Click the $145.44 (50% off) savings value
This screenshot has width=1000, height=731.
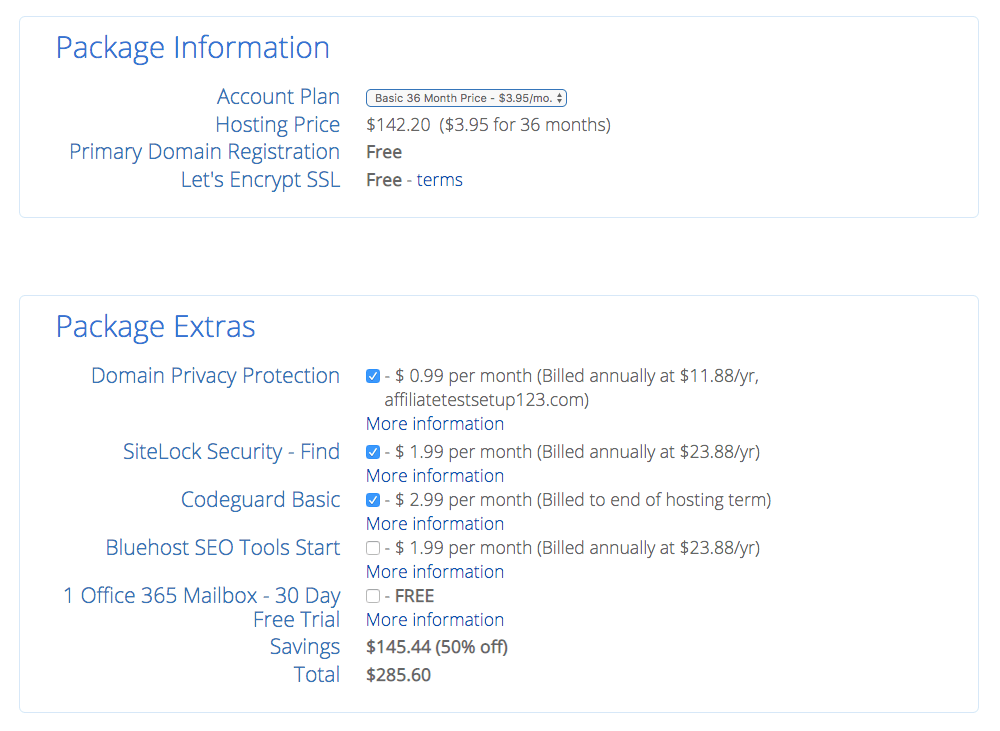point(436,647)
